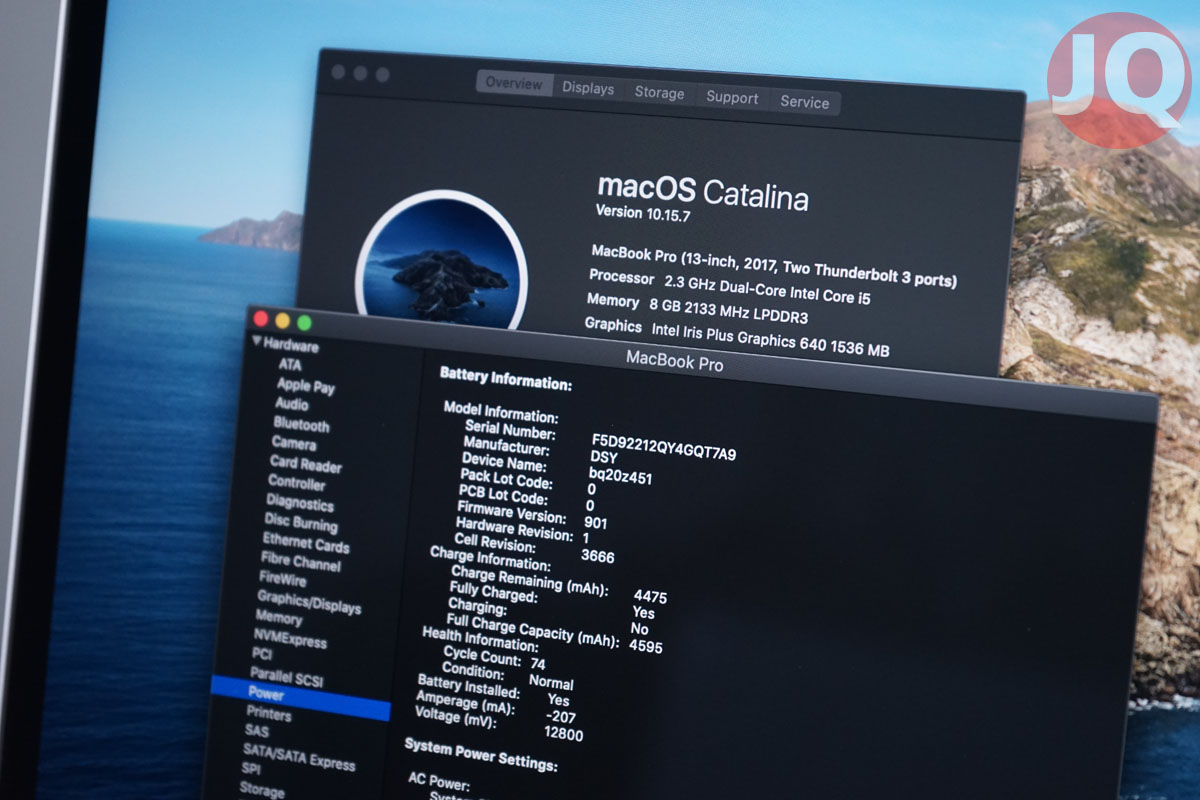Select ATA in the Hardware list
Image resolution: width=1200 pixels, height=800 pixels.
click(x=290, y=365)
